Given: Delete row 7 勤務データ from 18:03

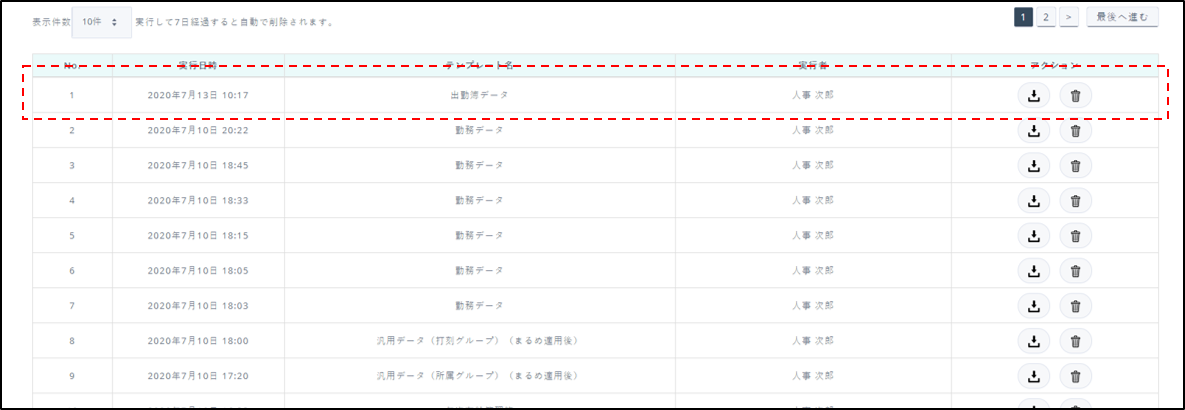Looking at the screenshot, I should (1075, 306).
